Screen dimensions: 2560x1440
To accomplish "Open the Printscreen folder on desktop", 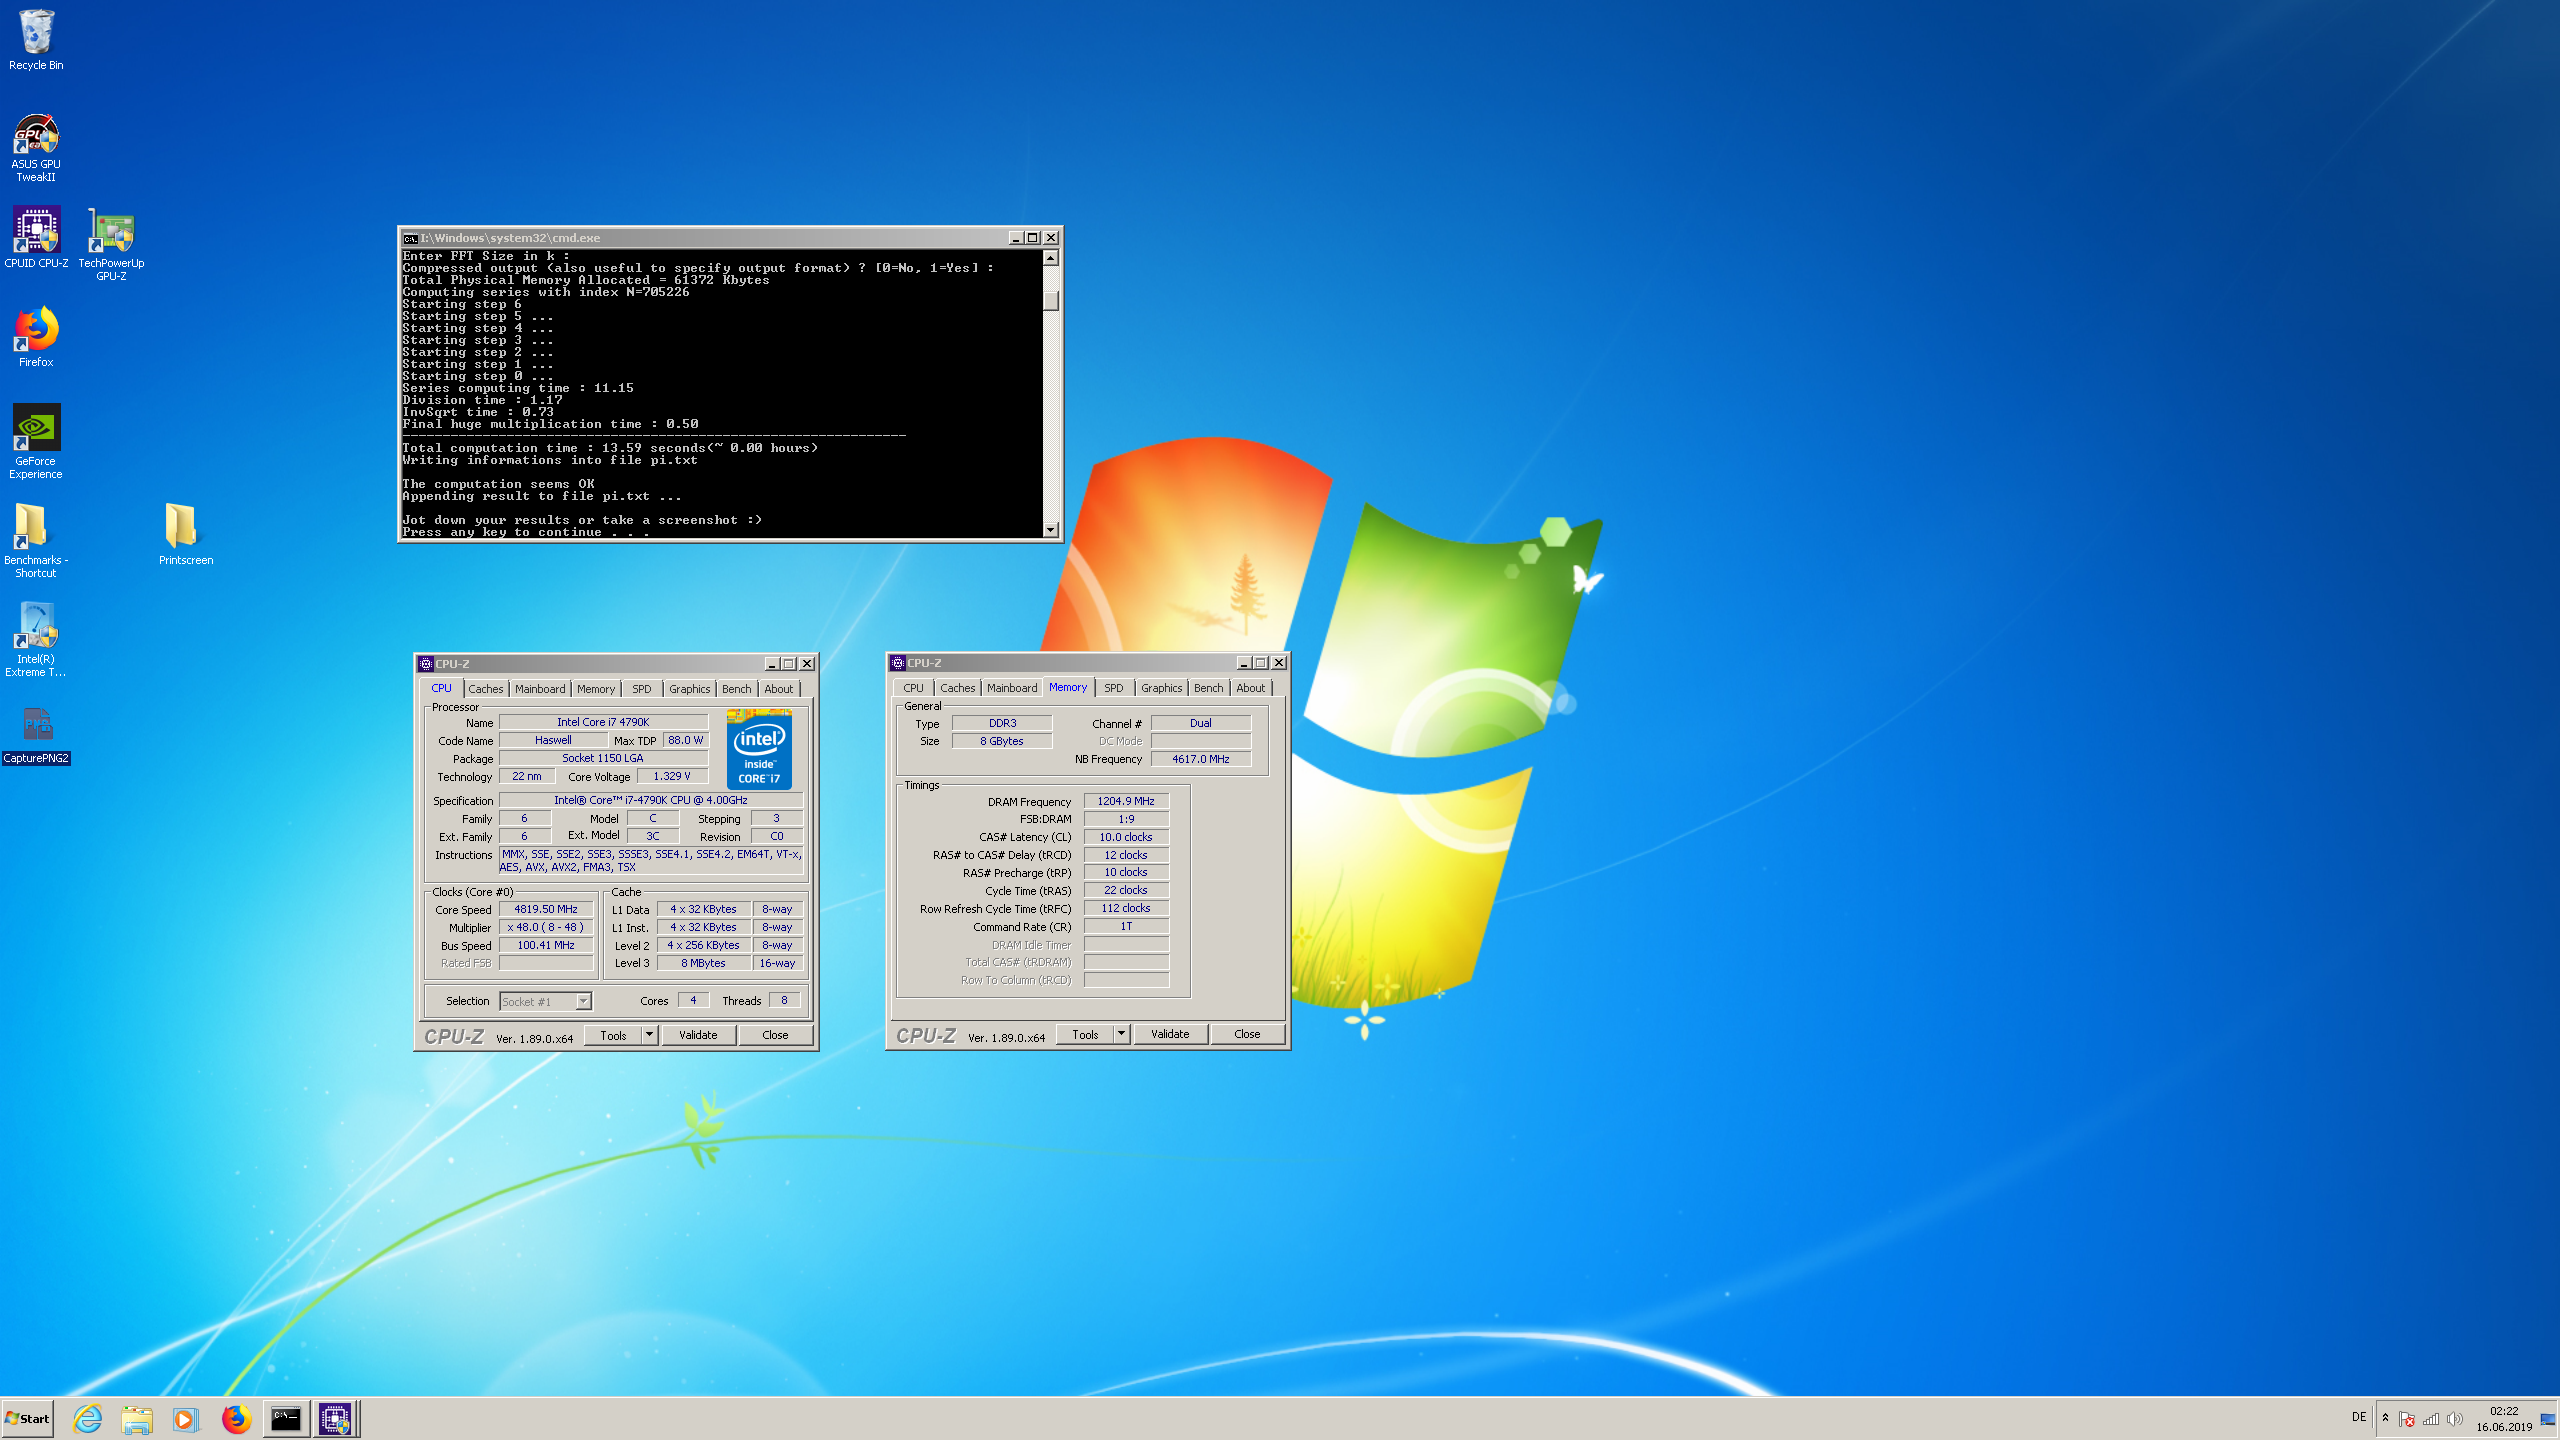I will point(186,534).
